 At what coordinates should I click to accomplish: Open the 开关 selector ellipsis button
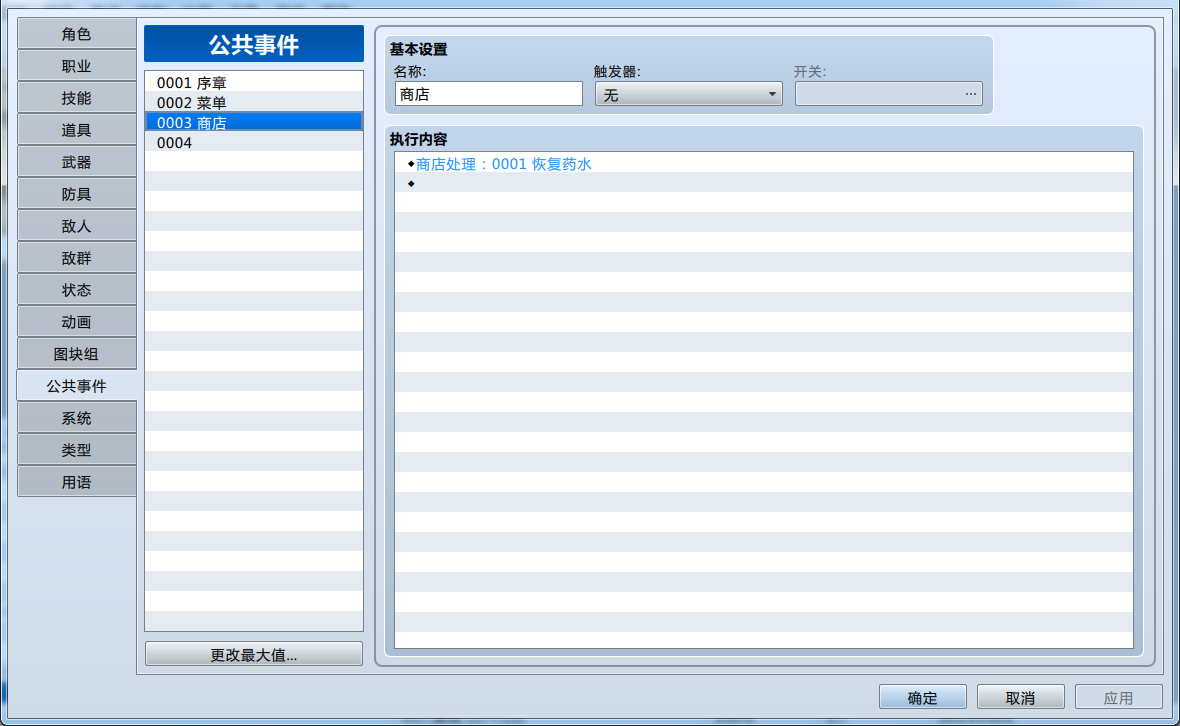pos(971,94)
